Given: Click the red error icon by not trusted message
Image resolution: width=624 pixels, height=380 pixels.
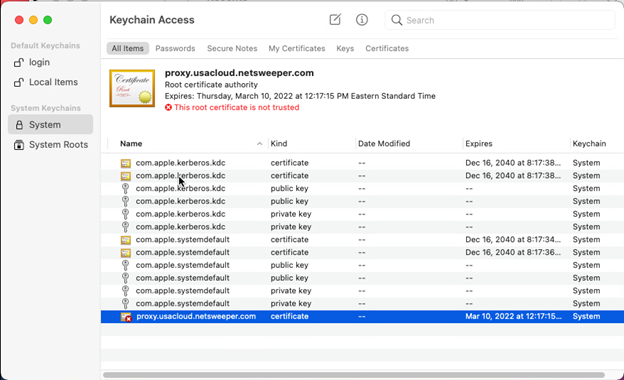Looking at the screenshot, I should point(168,107).
